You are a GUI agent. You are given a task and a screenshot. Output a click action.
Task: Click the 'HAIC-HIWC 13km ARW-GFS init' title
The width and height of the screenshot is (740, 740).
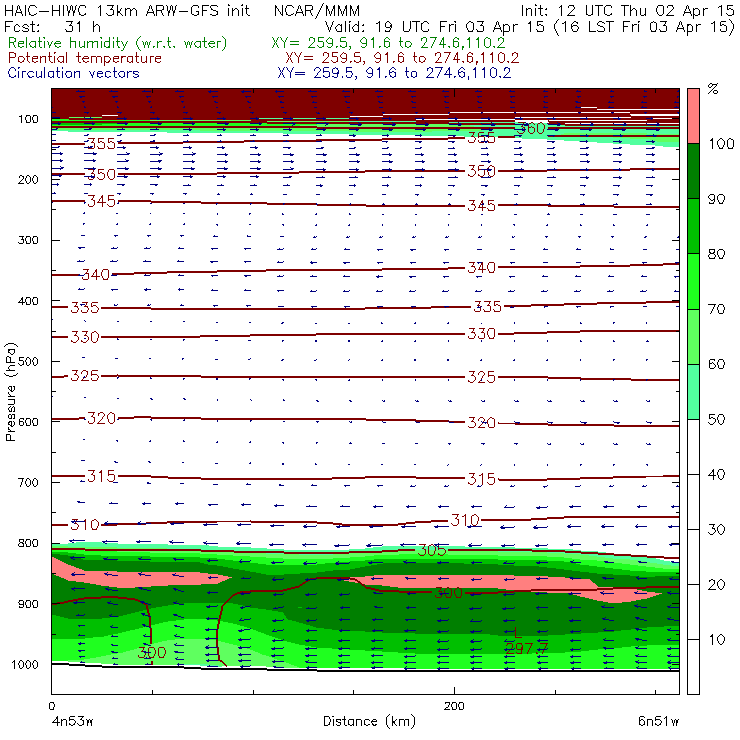tap(126, 10)
